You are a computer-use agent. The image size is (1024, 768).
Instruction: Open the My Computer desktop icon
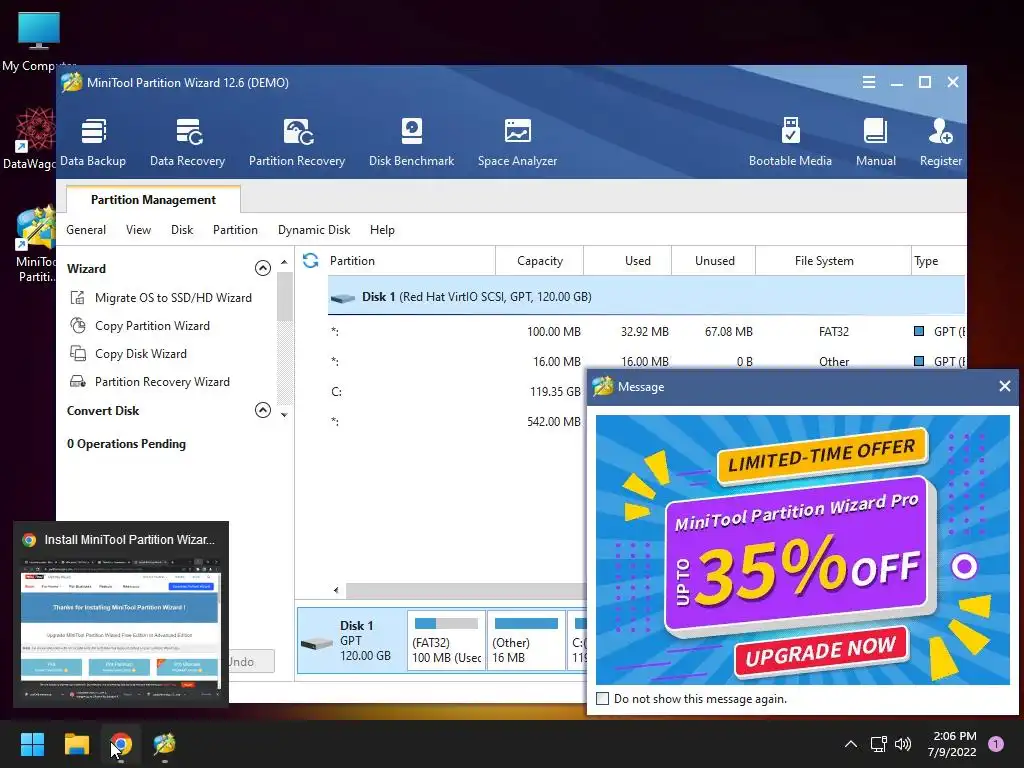[x=39, y=41]
